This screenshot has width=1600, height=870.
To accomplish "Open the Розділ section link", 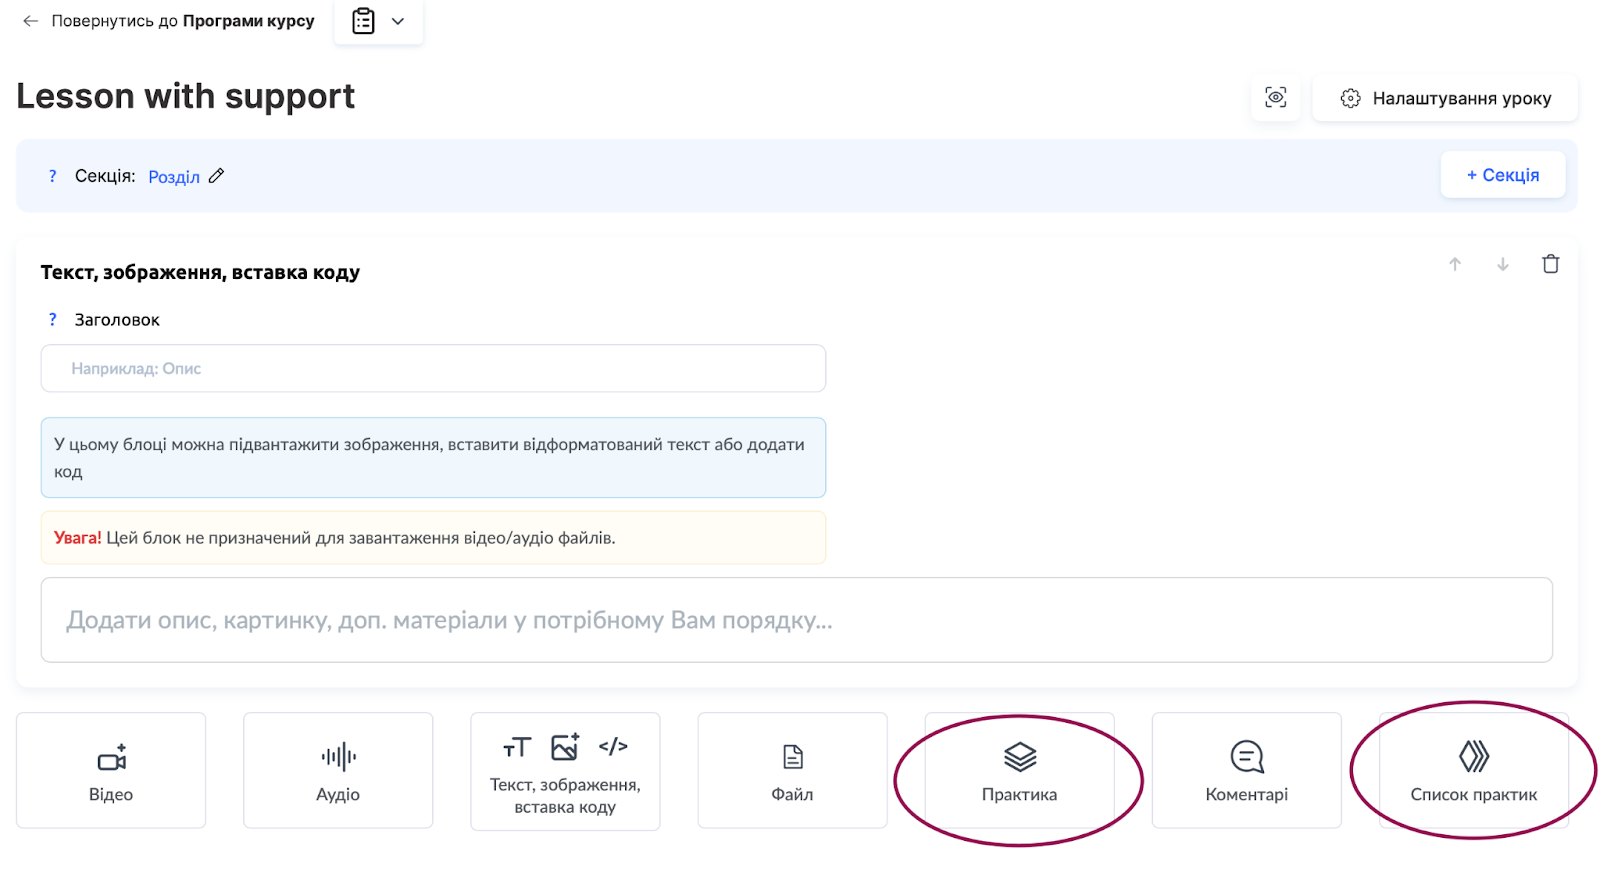I will (174, 177).
